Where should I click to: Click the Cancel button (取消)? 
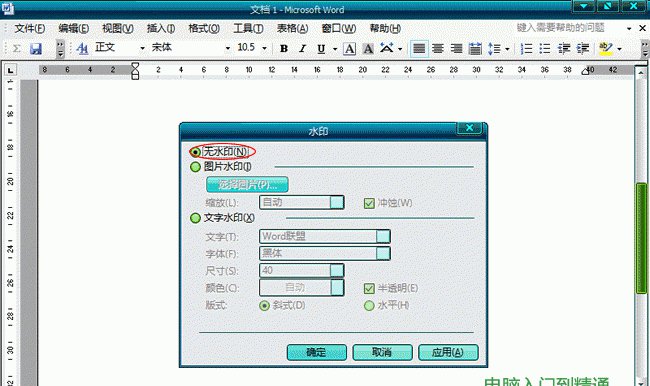382,352
